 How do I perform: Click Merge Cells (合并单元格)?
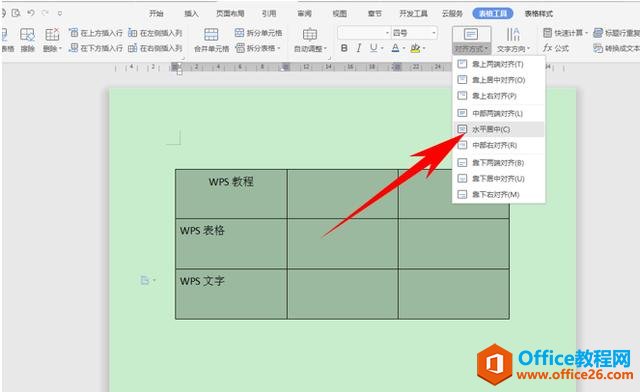tap(211, 40)
